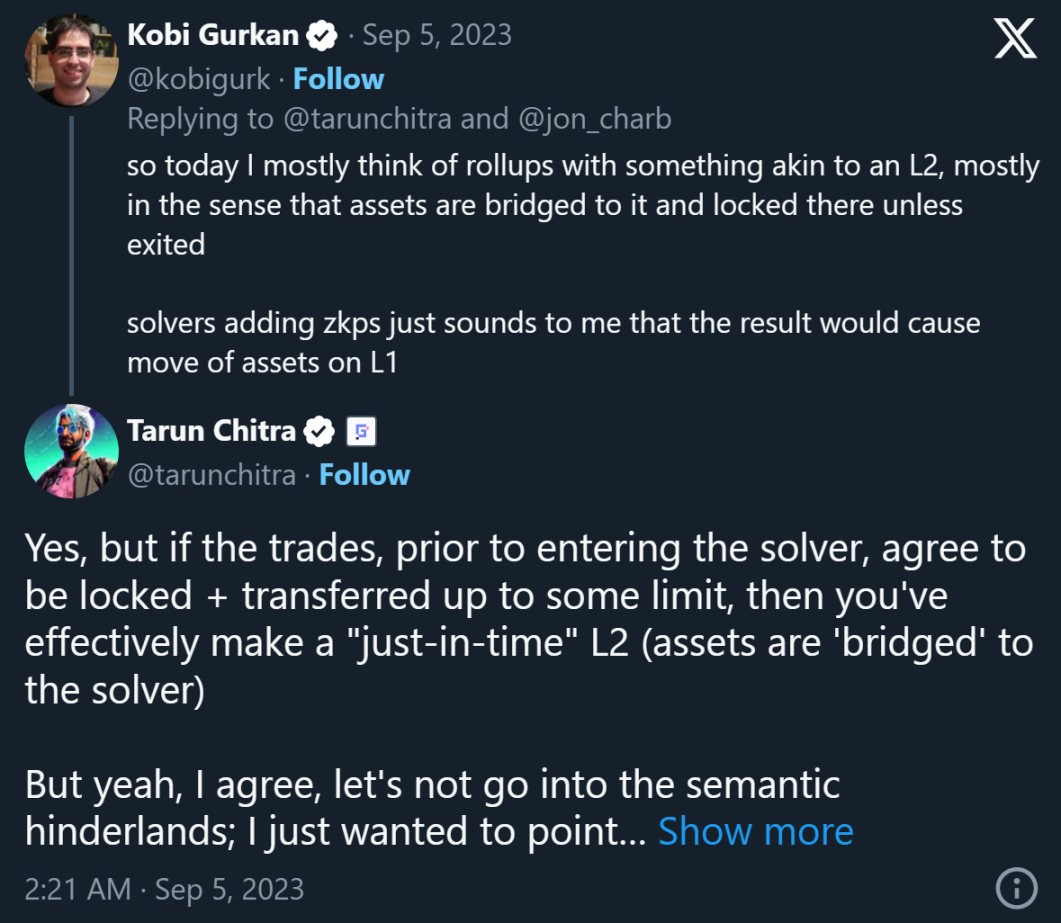Click the info icon at bottom right

pyautogui.click(x=1016, y=886)
